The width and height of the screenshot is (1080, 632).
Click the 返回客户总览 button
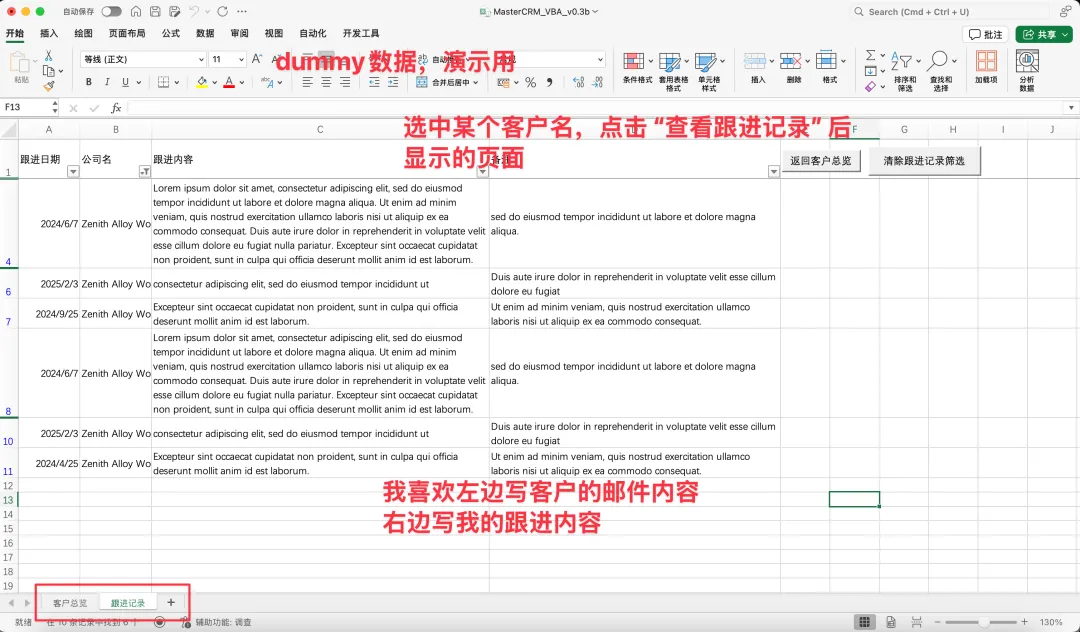click(820, 160)
